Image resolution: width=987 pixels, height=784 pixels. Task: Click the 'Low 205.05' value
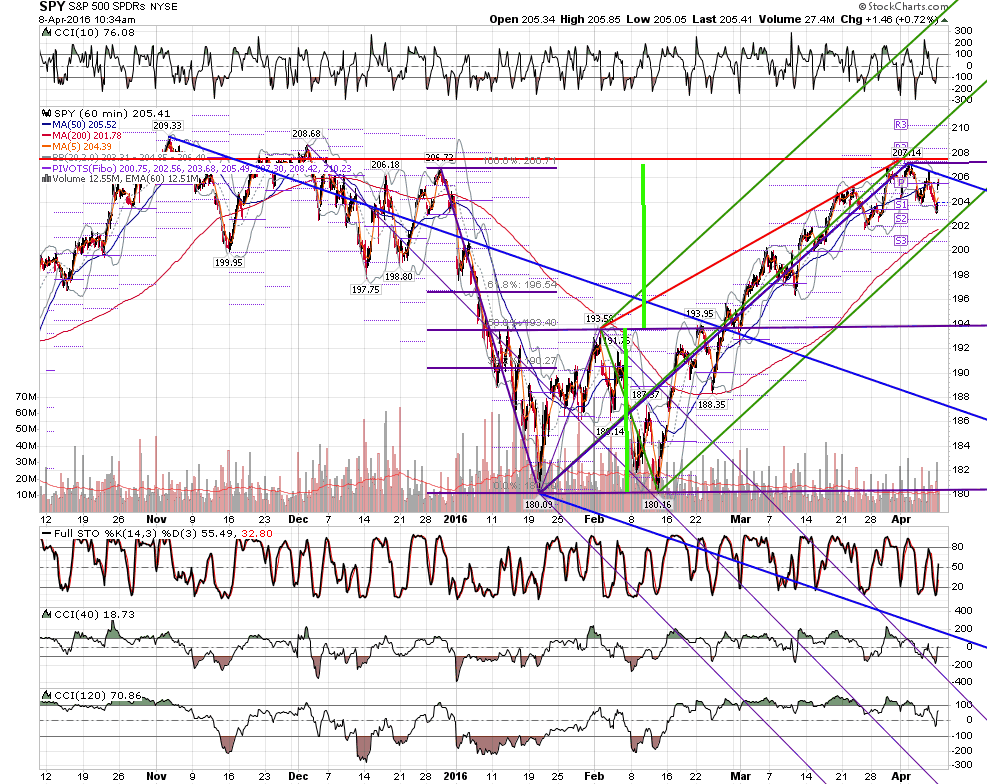657,20
